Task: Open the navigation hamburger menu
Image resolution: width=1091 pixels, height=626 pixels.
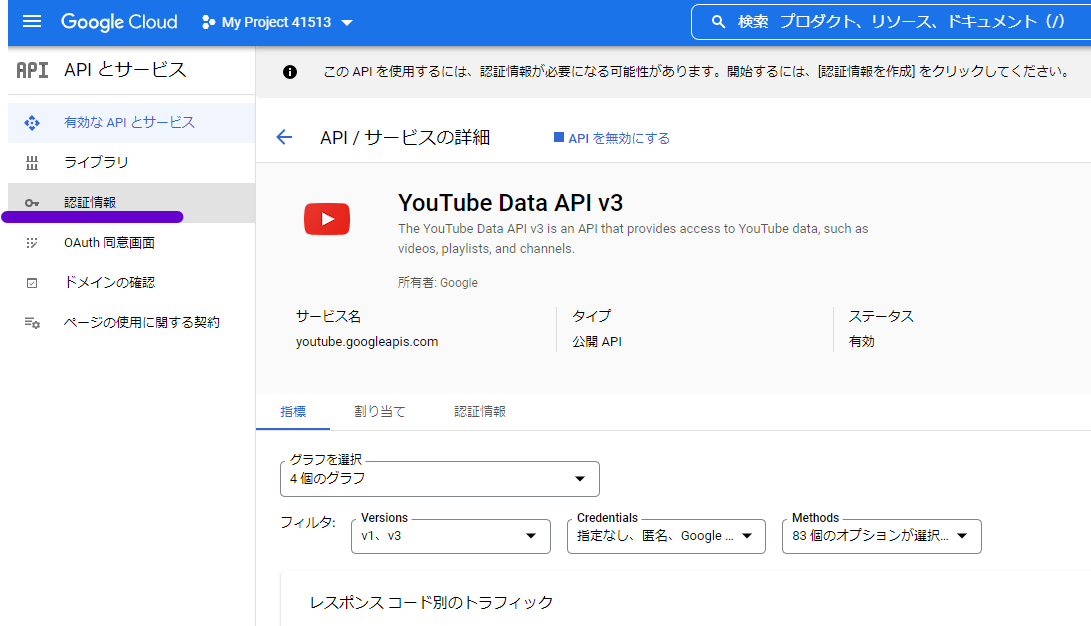Action: pyautogui.click(x=31, y=21)
